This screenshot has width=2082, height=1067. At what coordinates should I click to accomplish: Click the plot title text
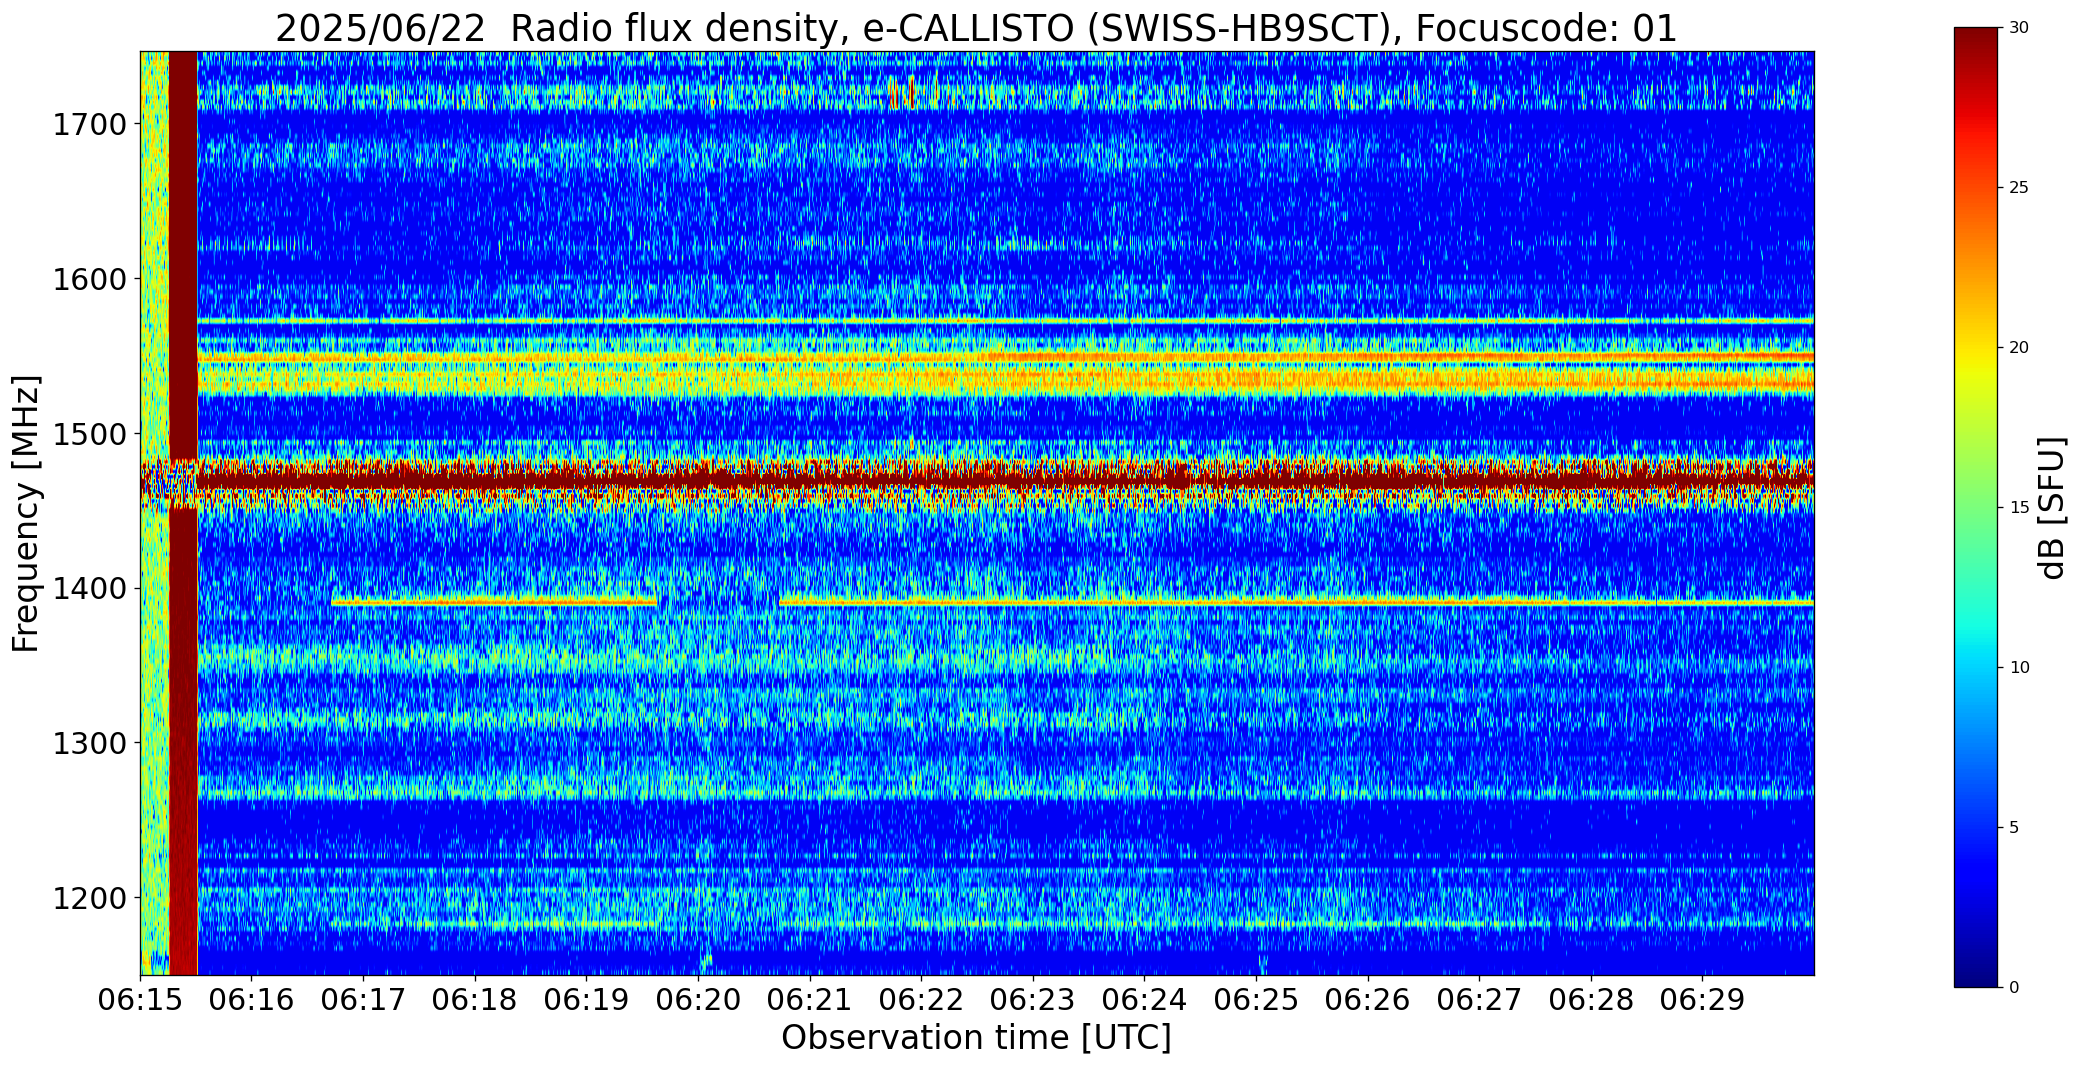(976, 28)
